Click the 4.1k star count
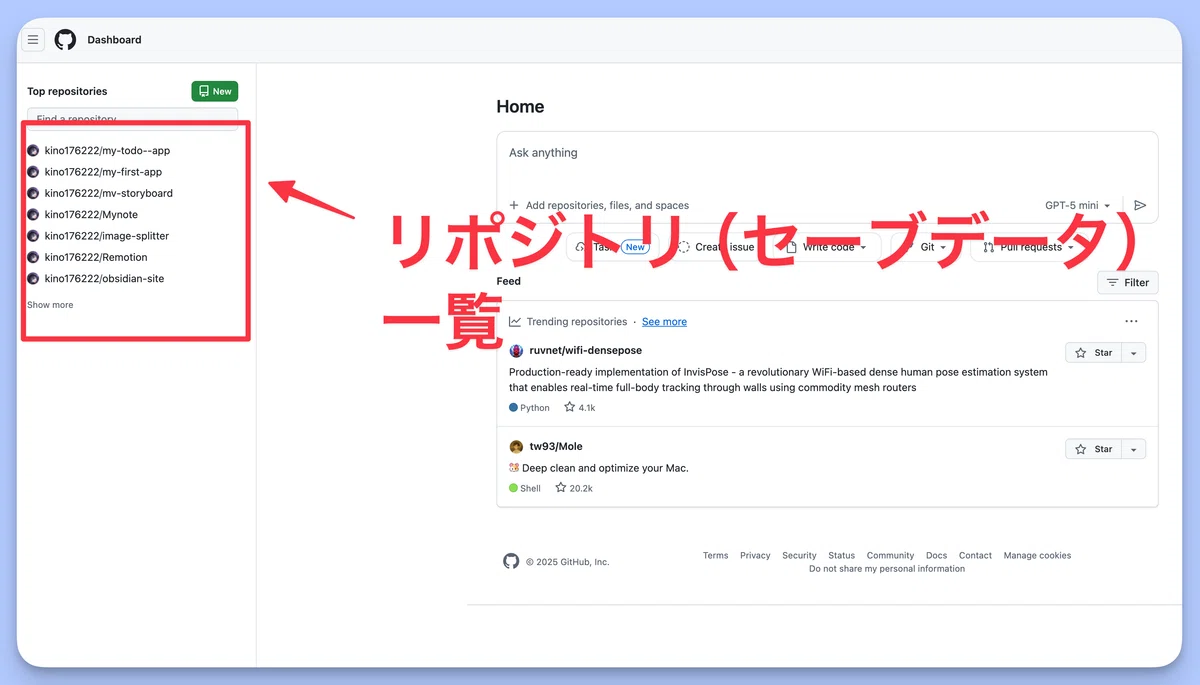This screenshot has height=685, width=1200. coord(580,408)
